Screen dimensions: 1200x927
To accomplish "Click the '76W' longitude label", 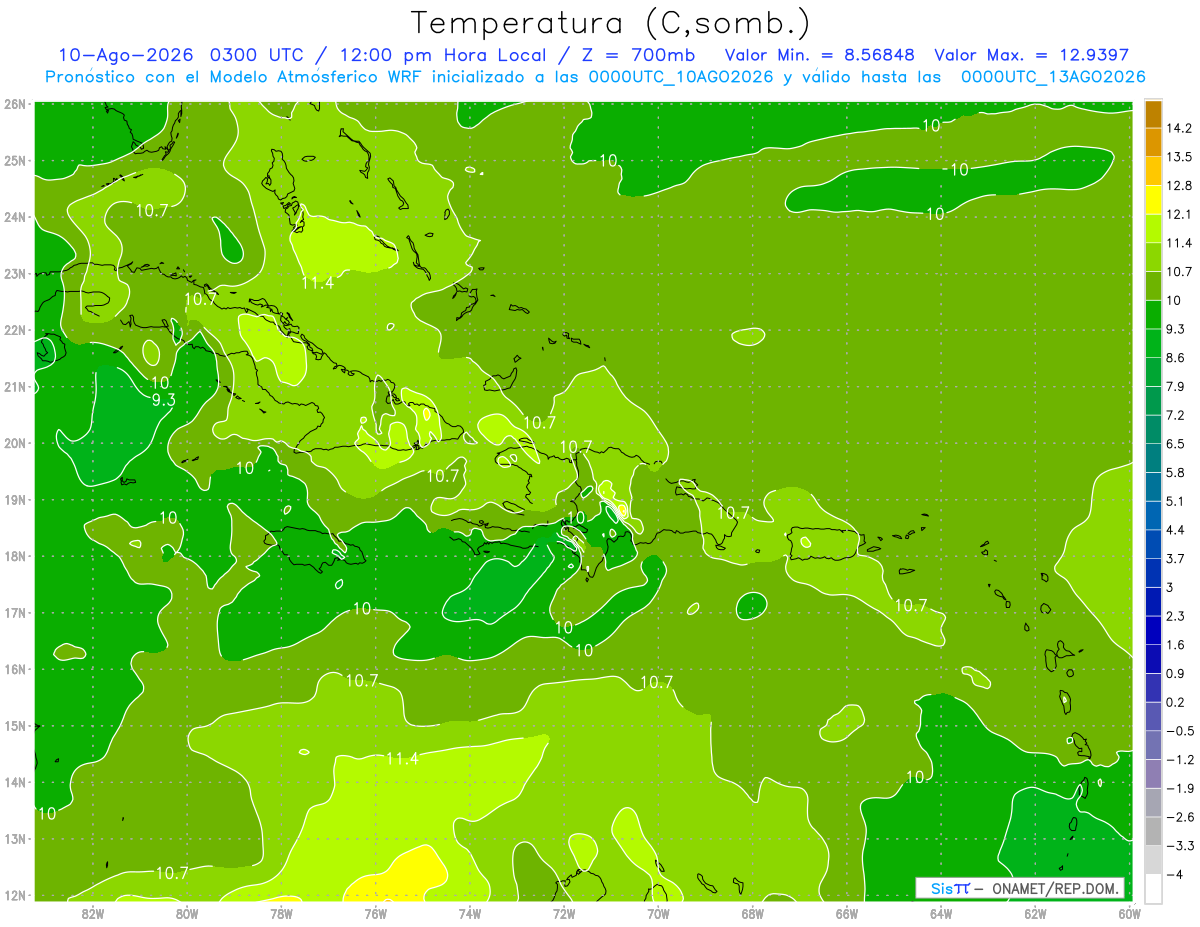I will pyautogui.click(x=375, y=913).
